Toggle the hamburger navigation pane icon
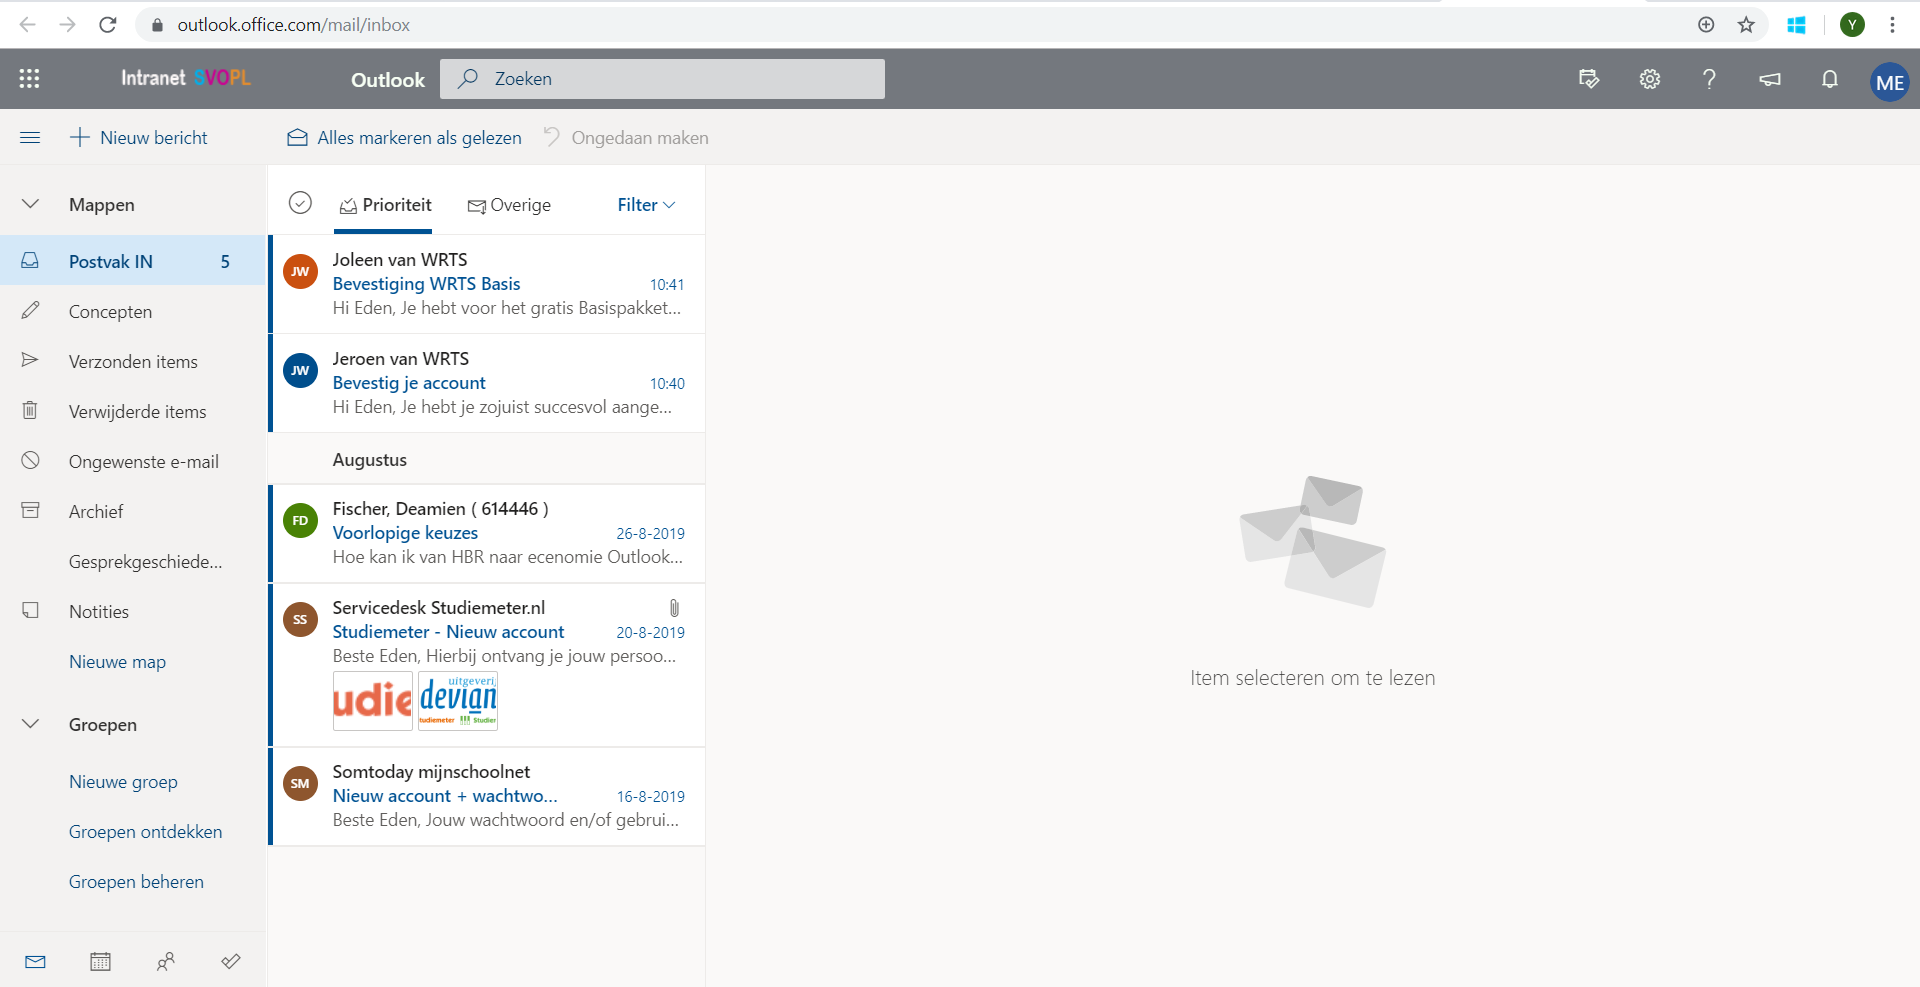Viewport: 1920px width, 987px height. pos(30,137)
